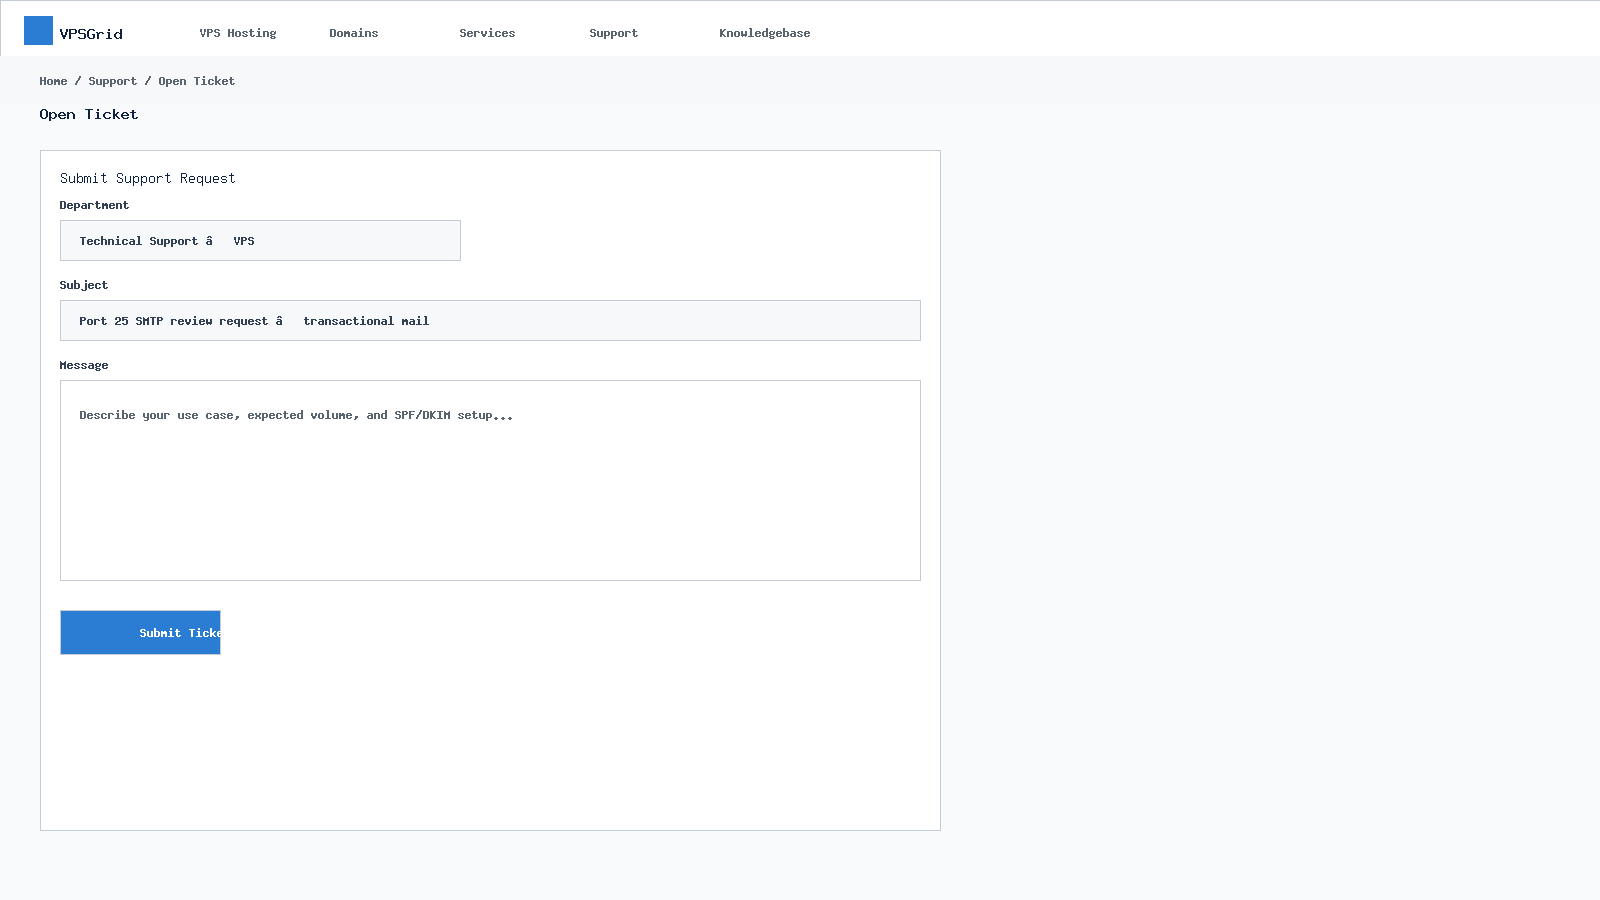The height and width of the screenshot is (900, 1600).
Task: Go to the Knowledgebase page
Action: pyautogui.click(x=765, y=33)
